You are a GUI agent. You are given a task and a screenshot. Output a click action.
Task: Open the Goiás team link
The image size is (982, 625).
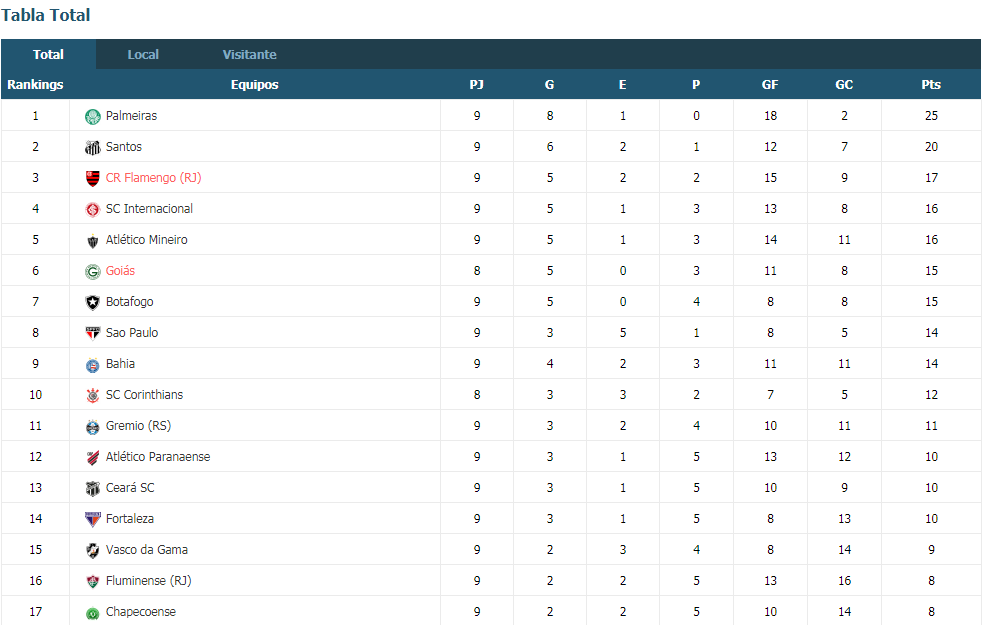(120, 271)
